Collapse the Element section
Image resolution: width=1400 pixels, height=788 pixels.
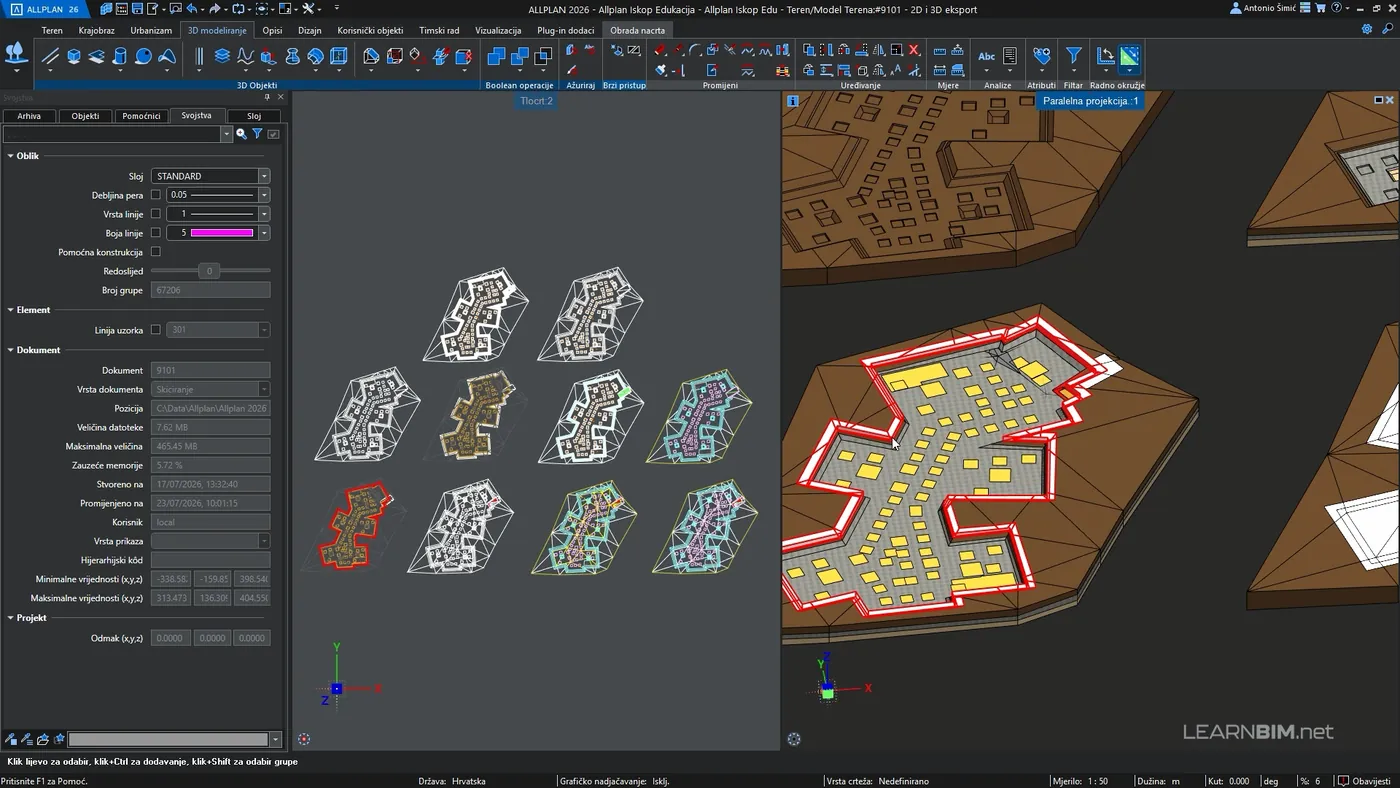tap(10, 310)
